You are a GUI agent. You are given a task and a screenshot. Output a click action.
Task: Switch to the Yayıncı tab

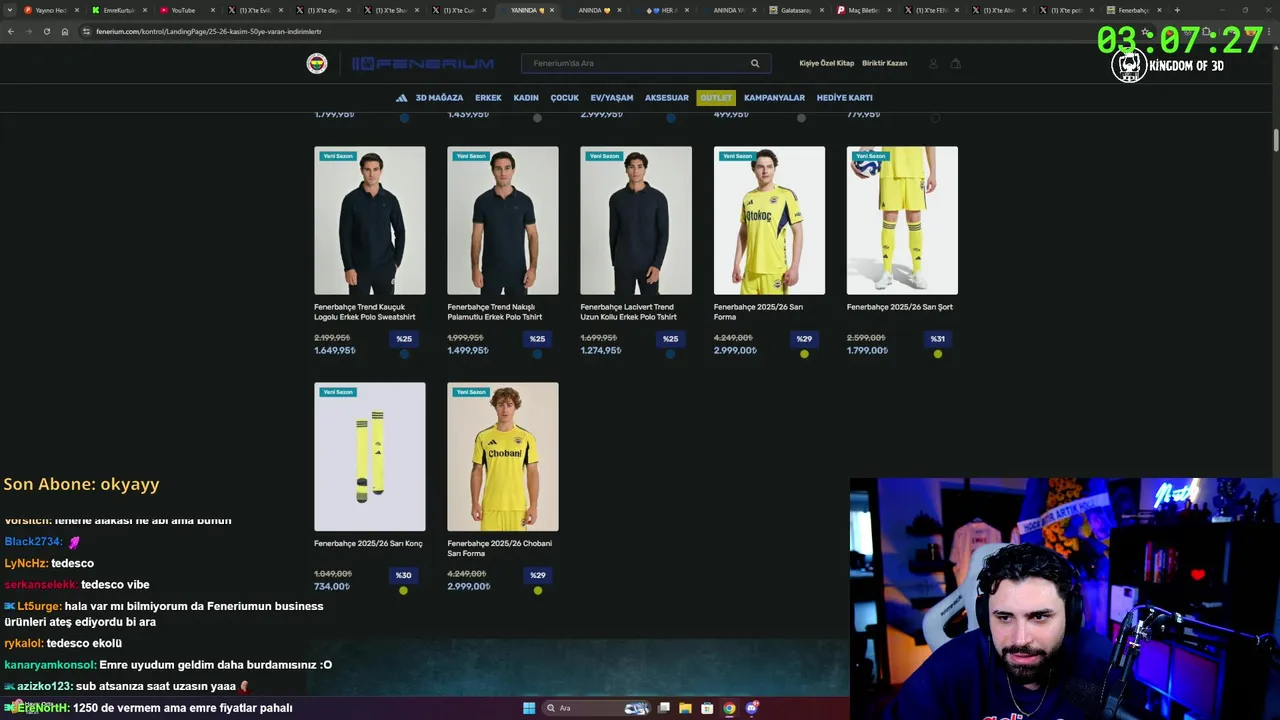click(49, 10)
